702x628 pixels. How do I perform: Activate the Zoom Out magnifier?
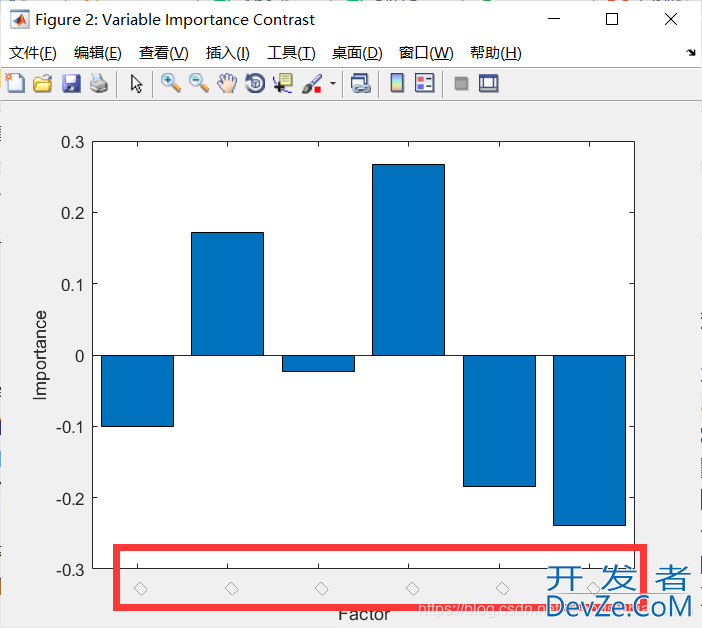[199, 84]
